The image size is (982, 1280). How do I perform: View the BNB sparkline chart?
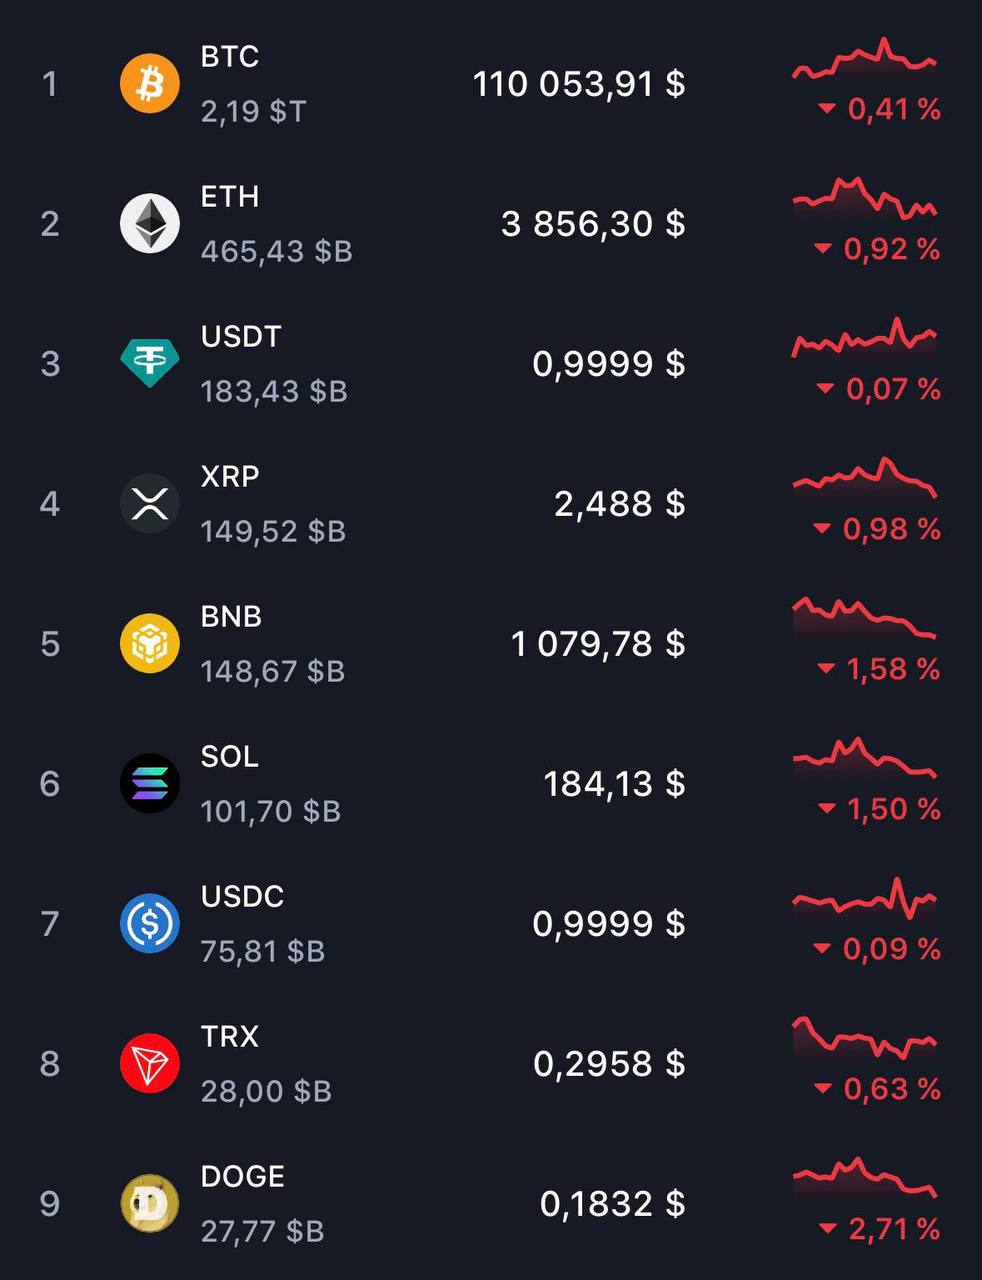(x=865, y=618)
